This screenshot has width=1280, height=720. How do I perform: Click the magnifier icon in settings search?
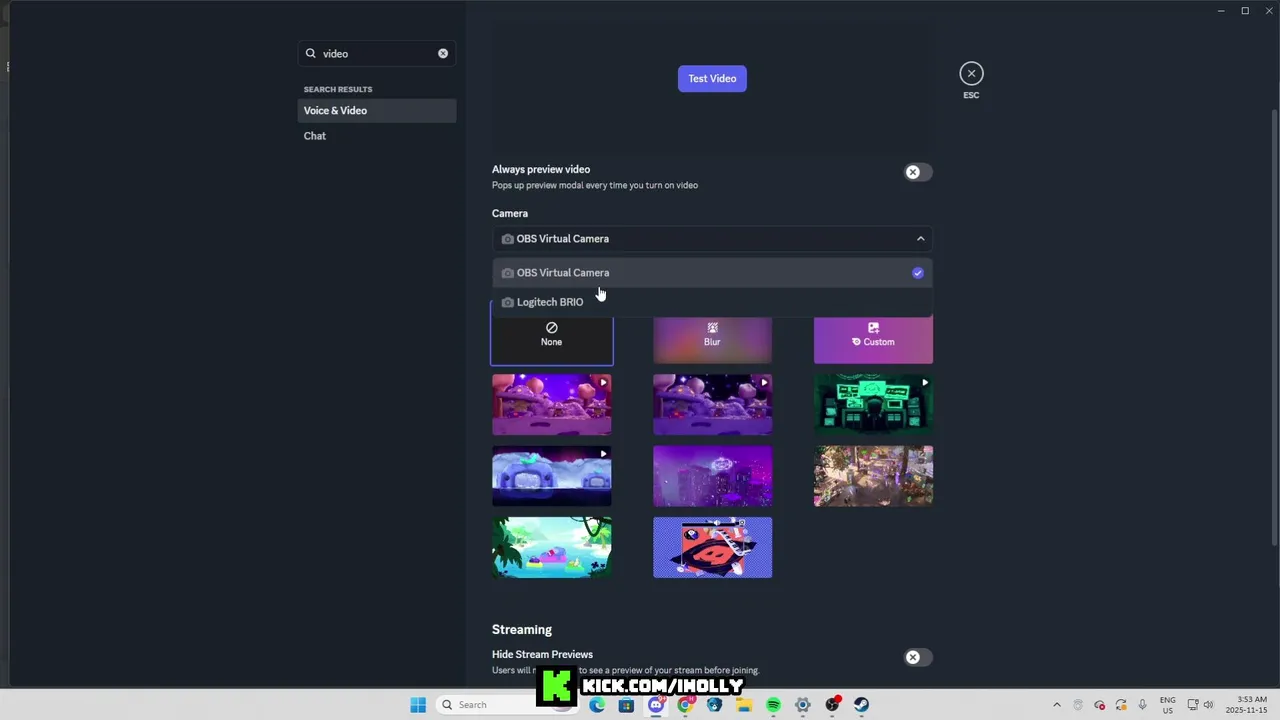(x=311, y=53)
